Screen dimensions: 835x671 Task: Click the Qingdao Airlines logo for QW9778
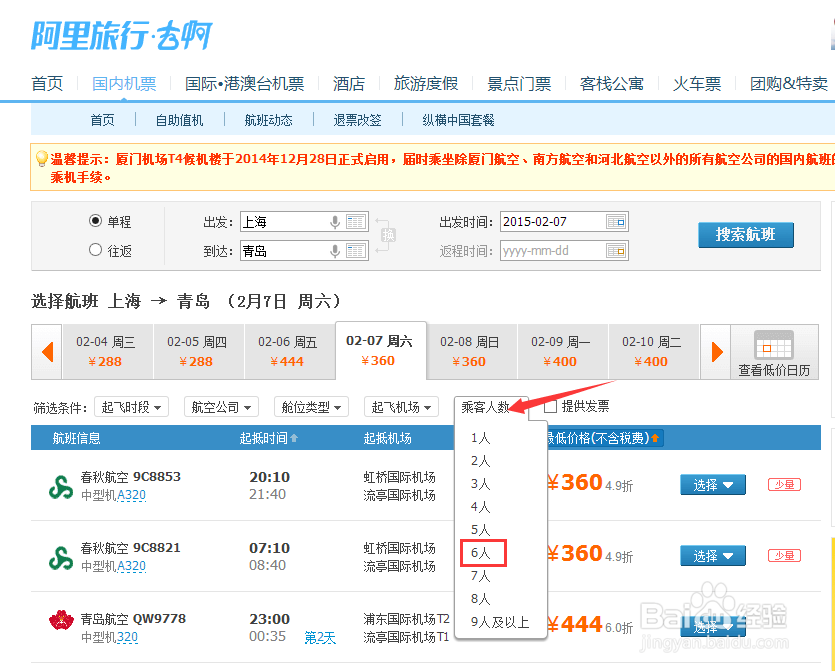(59, 622)
